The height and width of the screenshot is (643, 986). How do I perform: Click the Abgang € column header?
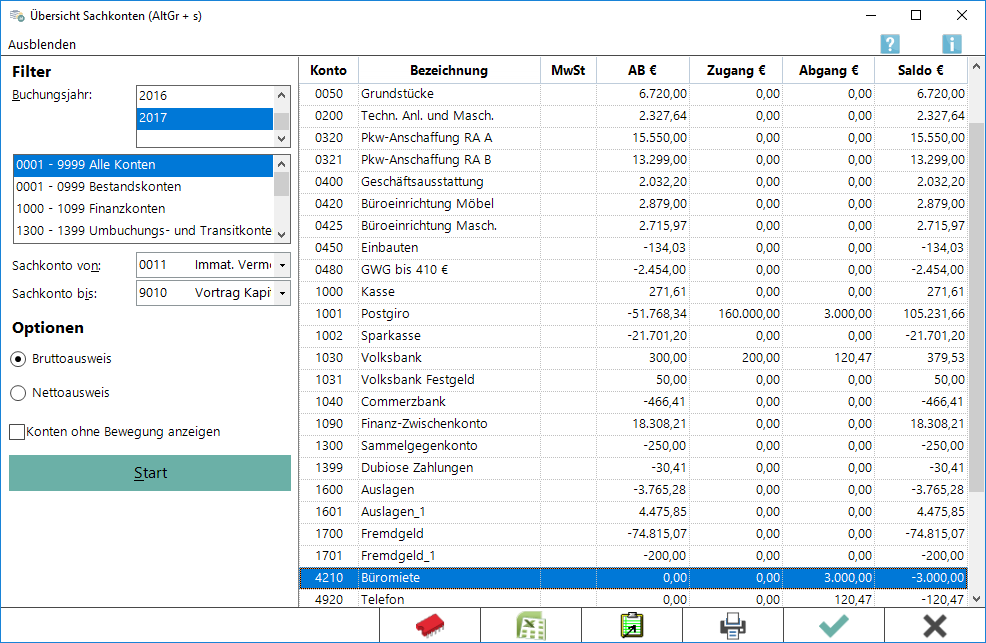coord(828,70)
